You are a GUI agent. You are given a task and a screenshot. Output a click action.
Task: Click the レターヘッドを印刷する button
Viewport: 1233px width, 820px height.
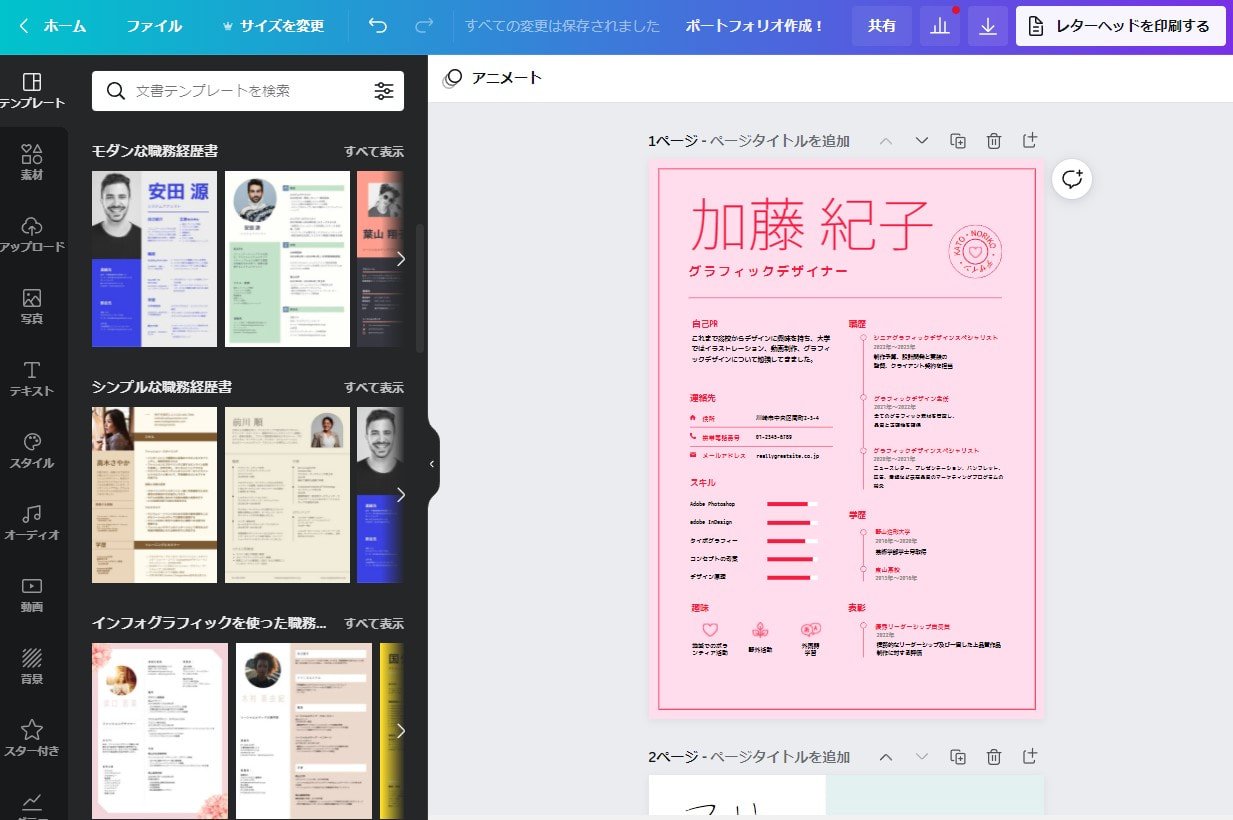tap(1119, 26)
